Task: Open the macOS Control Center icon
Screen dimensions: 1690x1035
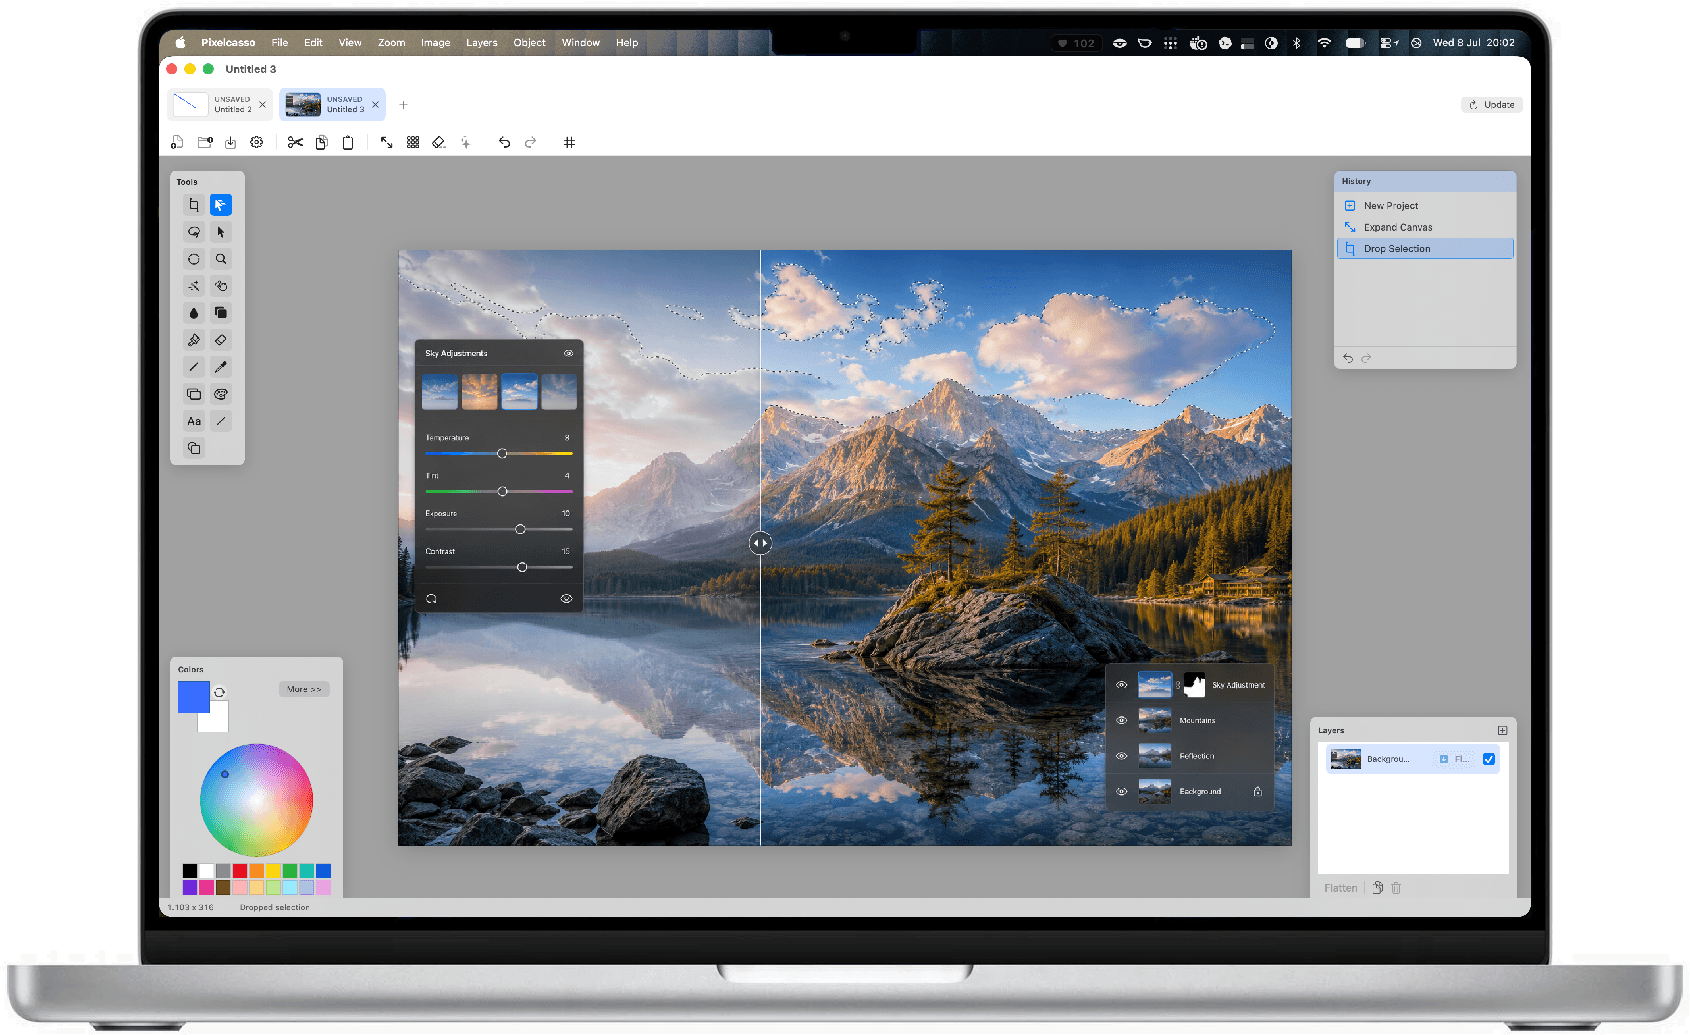Action: (1389, 43)
